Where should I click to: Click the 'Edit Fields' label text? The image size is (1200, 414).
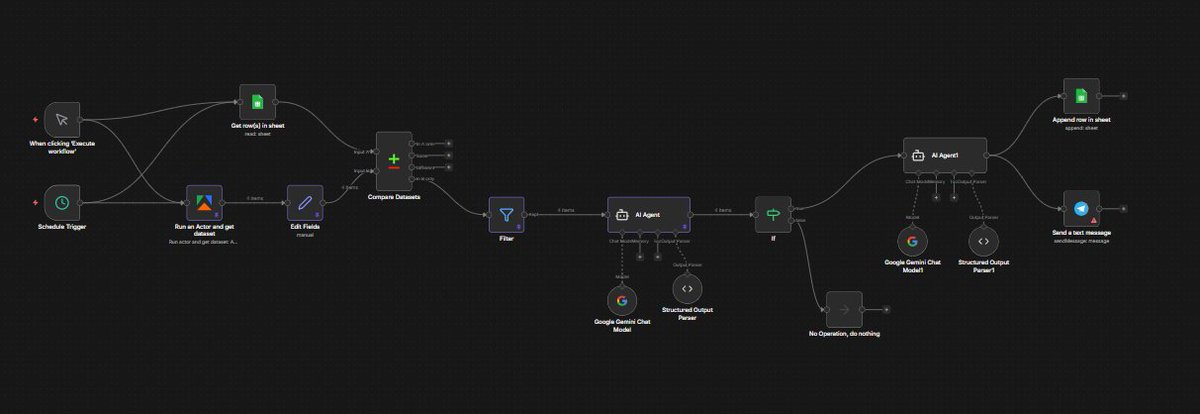point(304,228)
